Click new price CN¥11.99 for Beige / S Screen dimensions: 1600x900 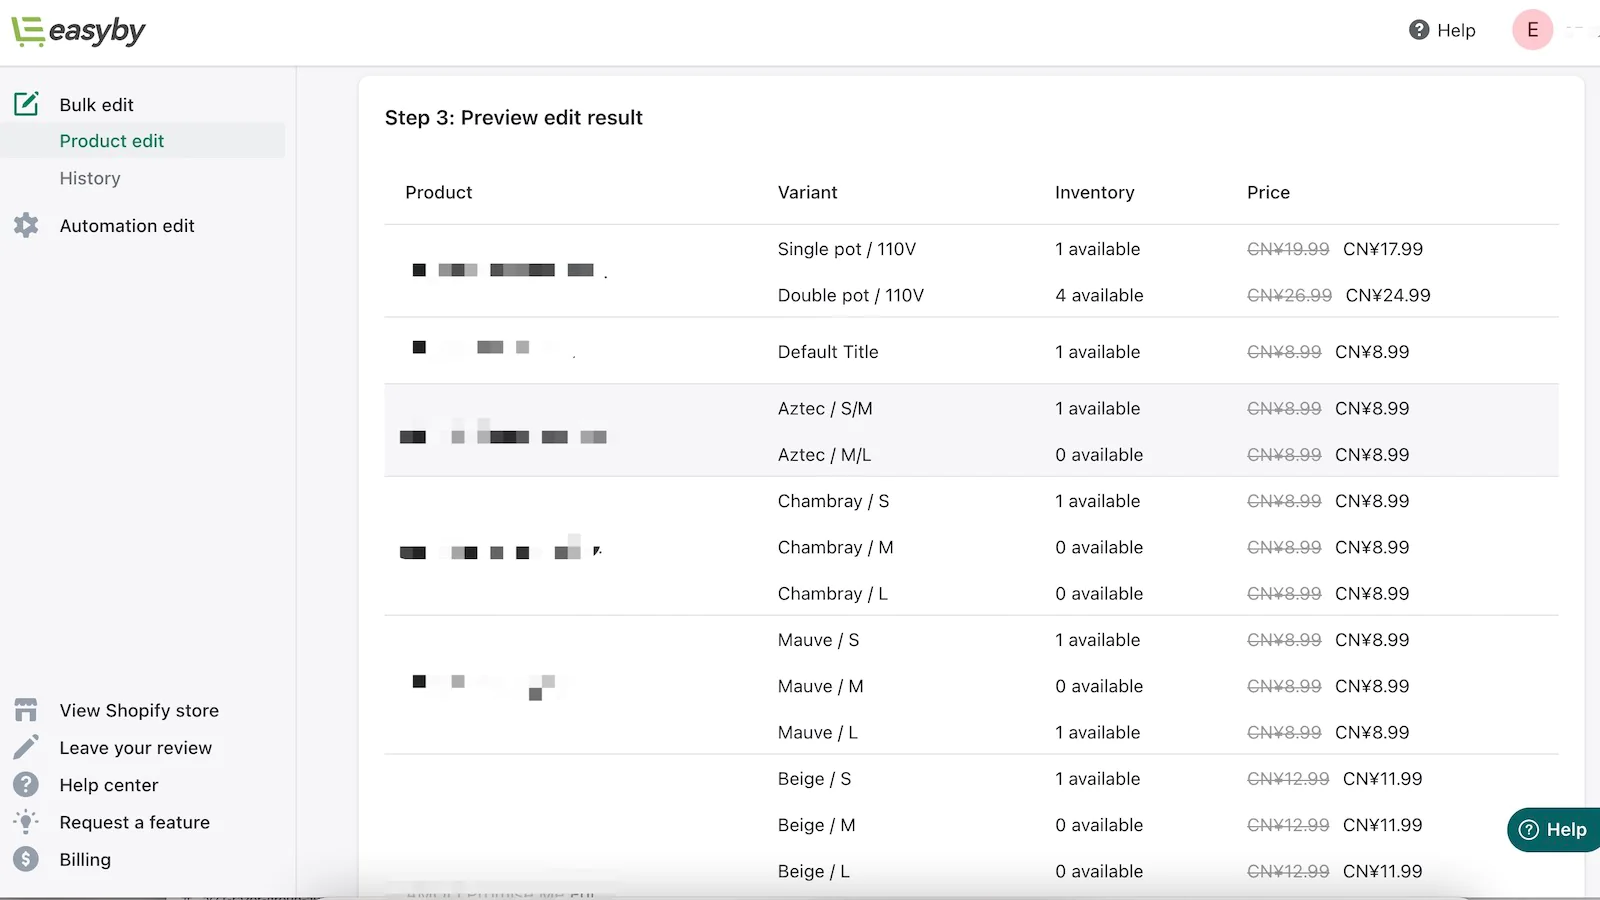(x=1383, y=779)
